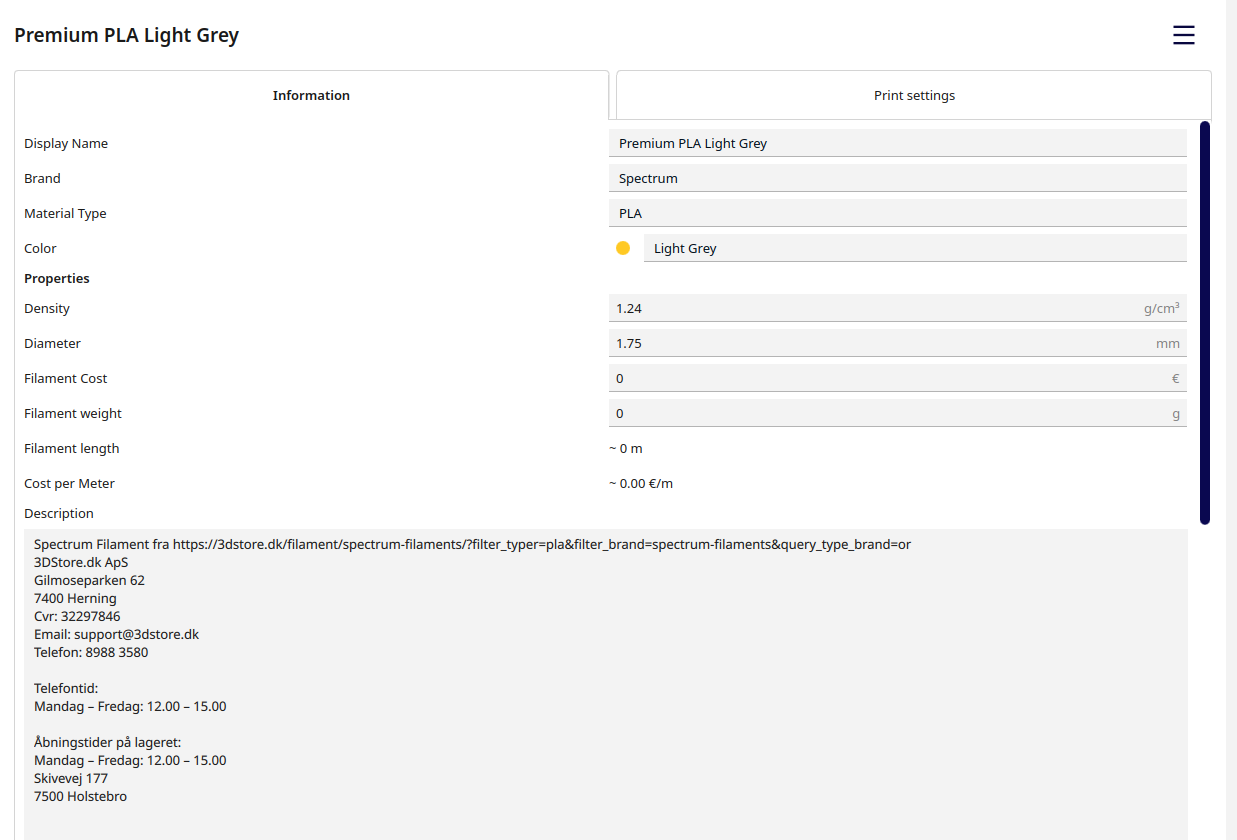Click the 'Skivevej 177' line
Image resolution: width=1237 pixels, height=840 pixels.
(71, 778)
